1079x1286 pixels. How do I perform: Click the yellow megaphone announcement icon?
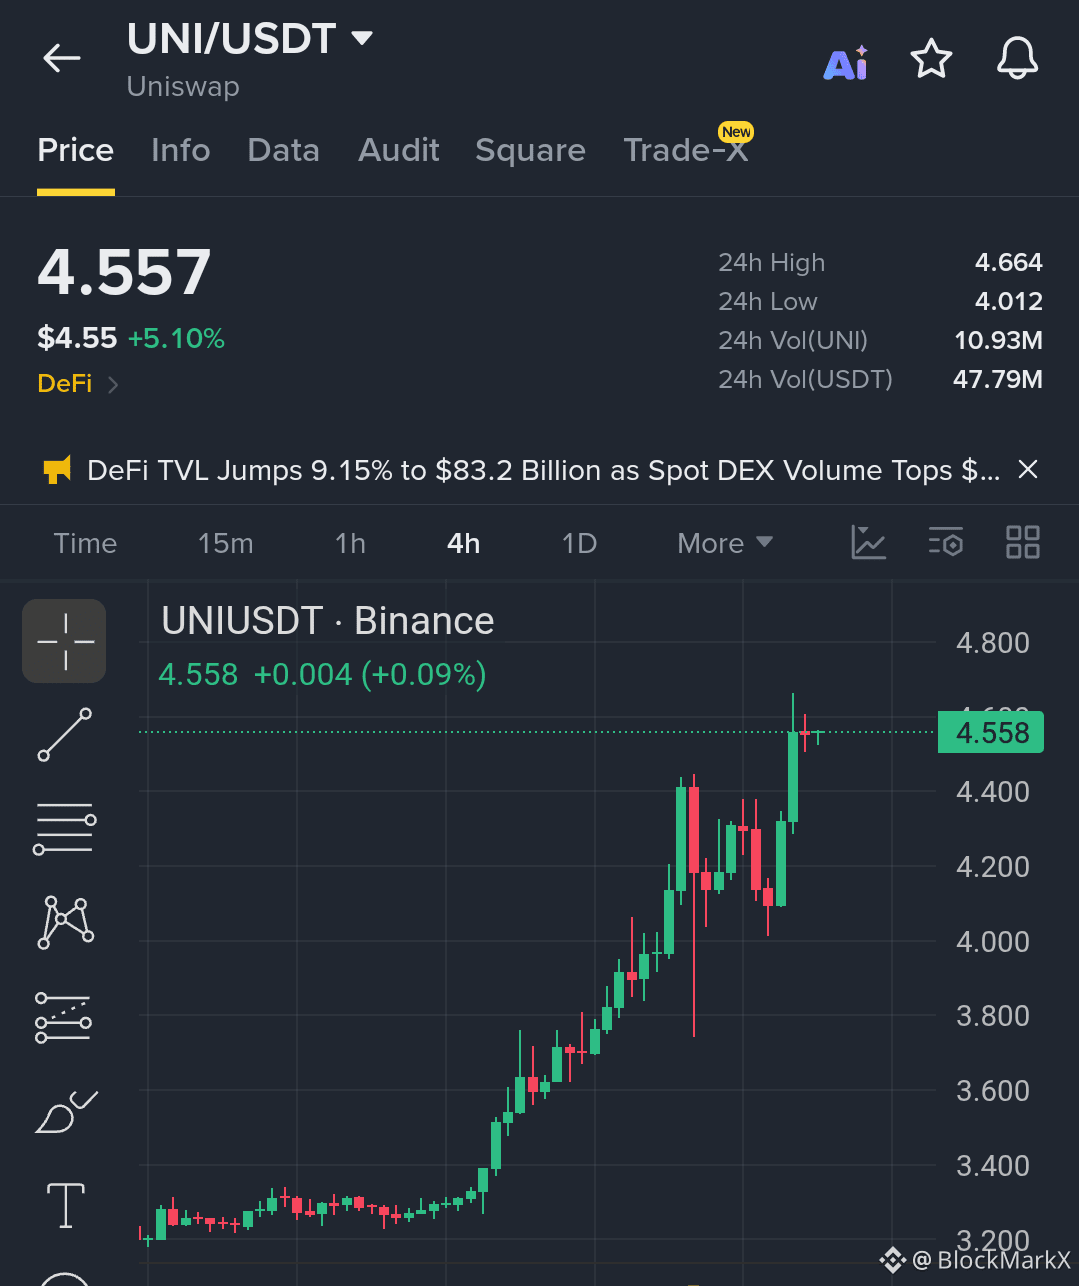coord(57,470)
